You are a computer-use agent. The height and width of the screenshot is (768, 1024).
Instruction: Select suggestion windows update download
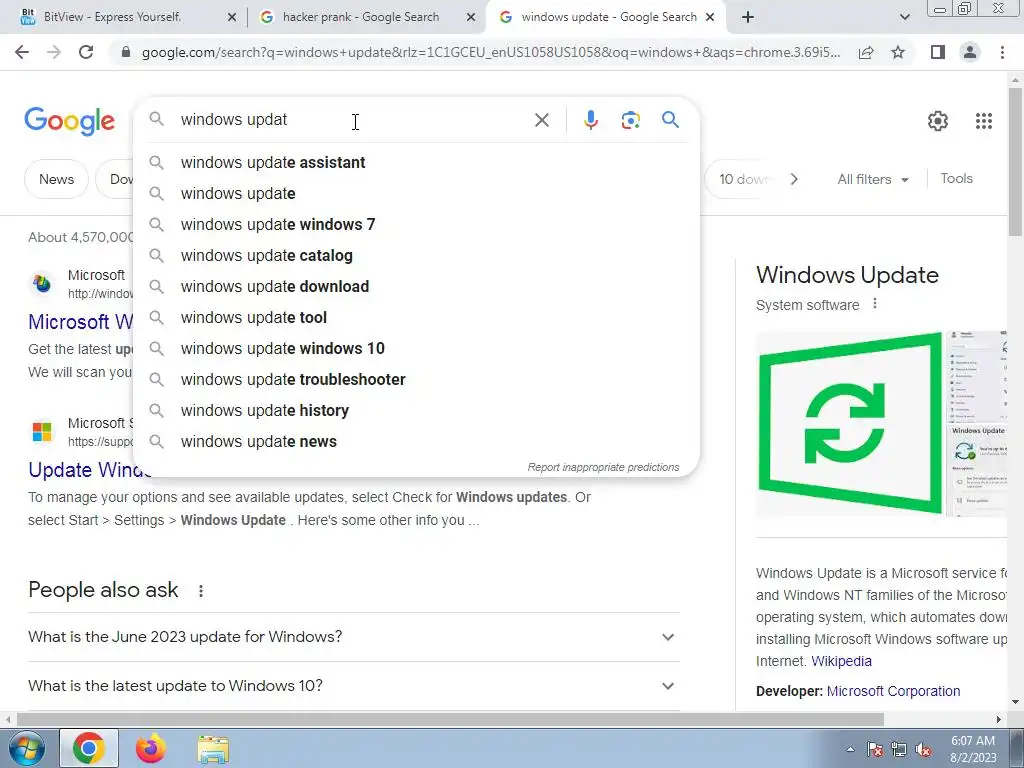416,287
